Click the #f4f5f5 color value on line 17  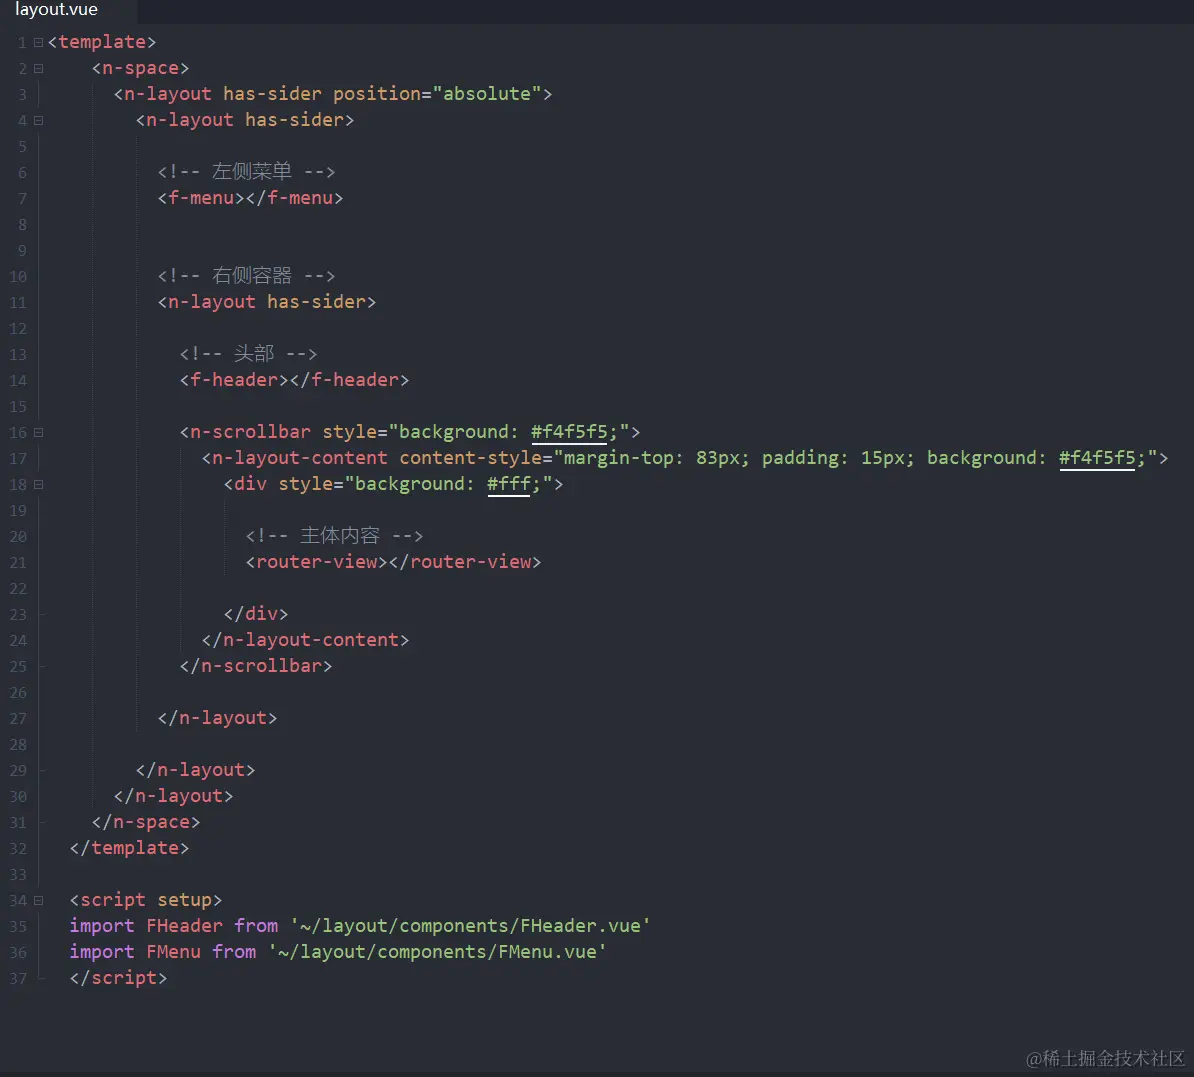pos(1097,458)
